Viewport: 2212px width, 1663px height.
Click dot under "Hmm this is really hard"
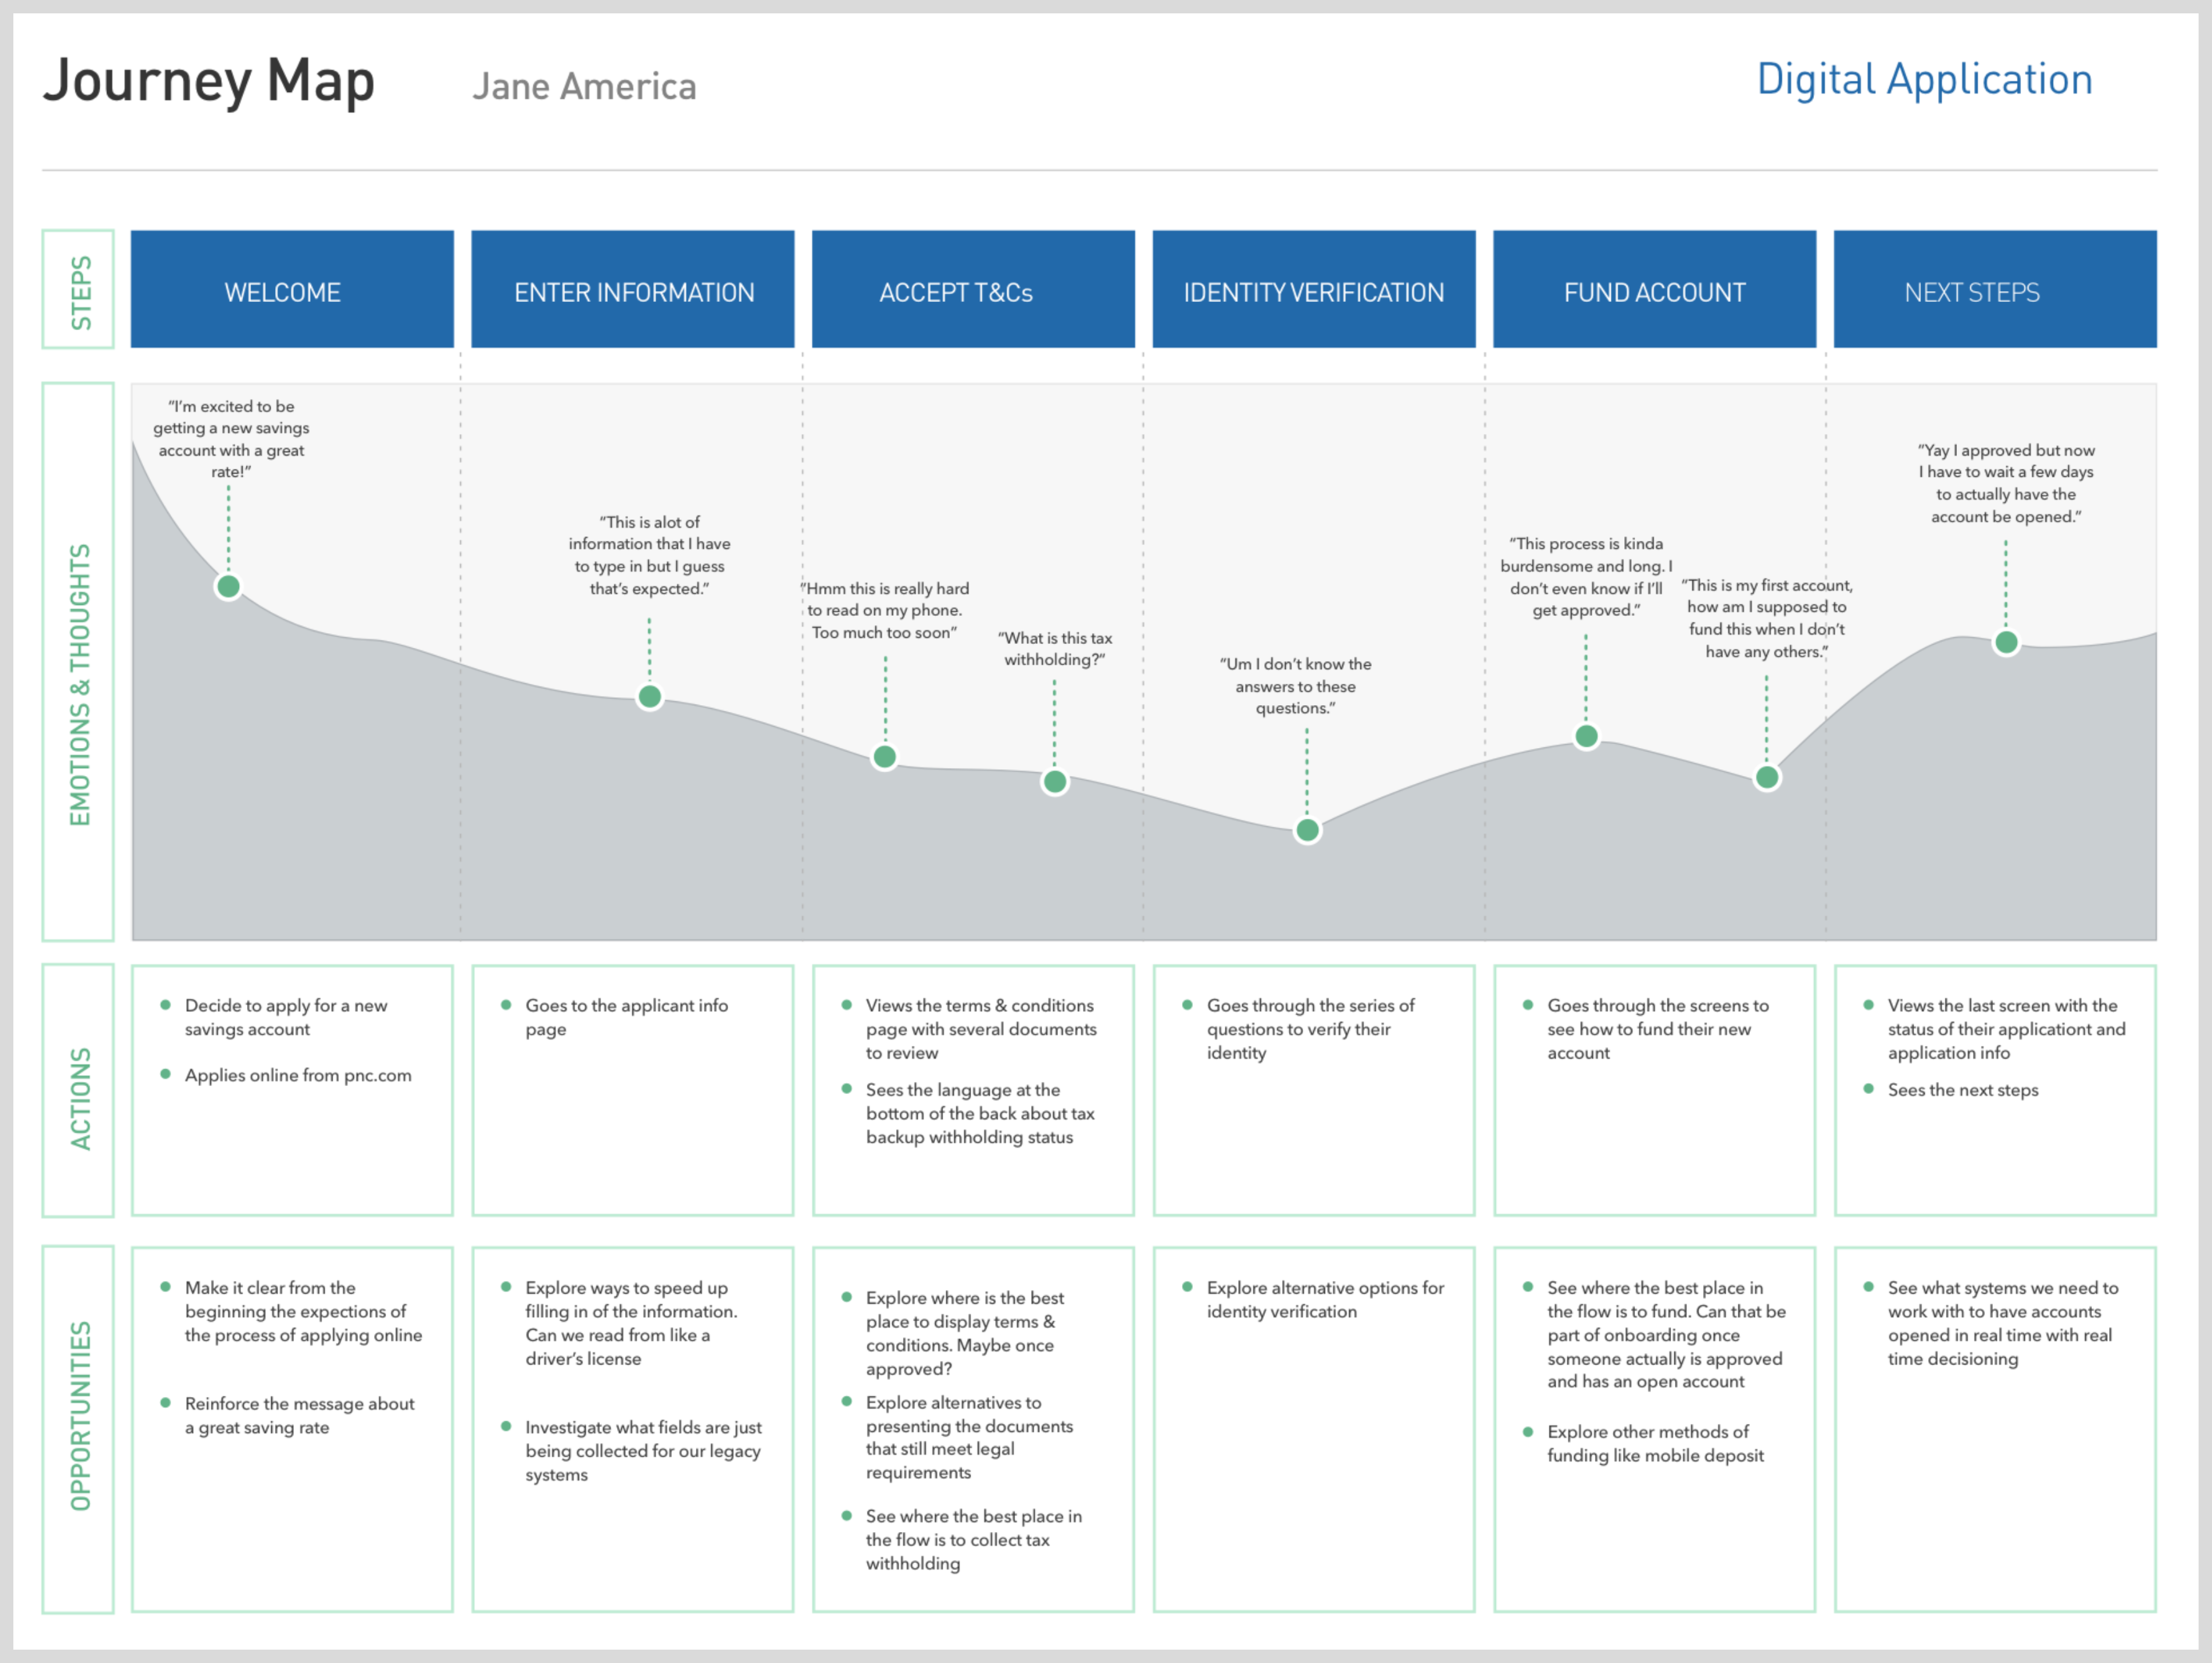(x=885, y=757)
